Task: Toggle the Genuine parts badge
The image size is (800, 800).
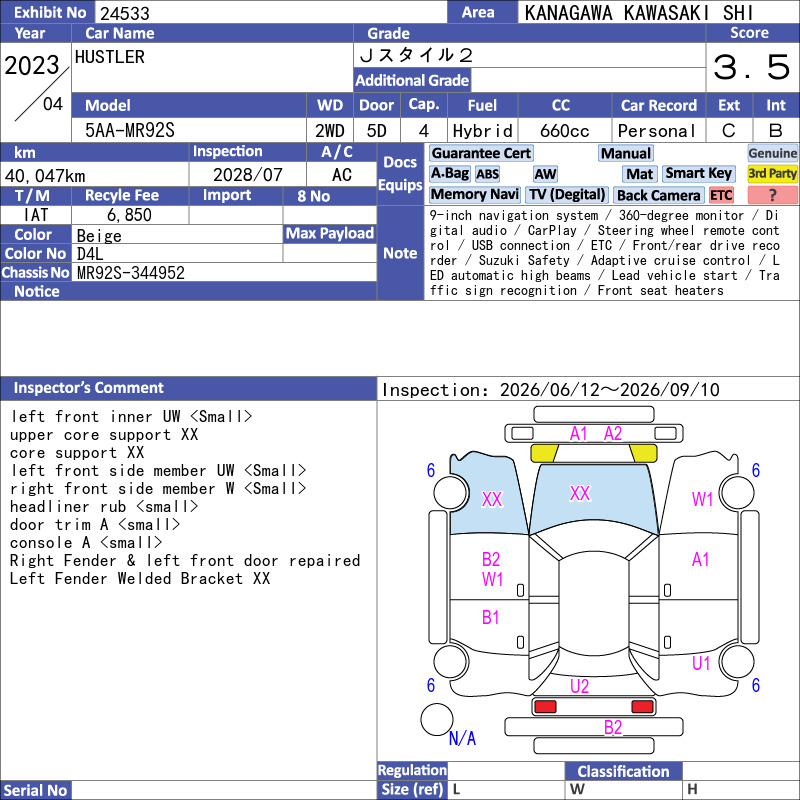Action: coord(772,153)
